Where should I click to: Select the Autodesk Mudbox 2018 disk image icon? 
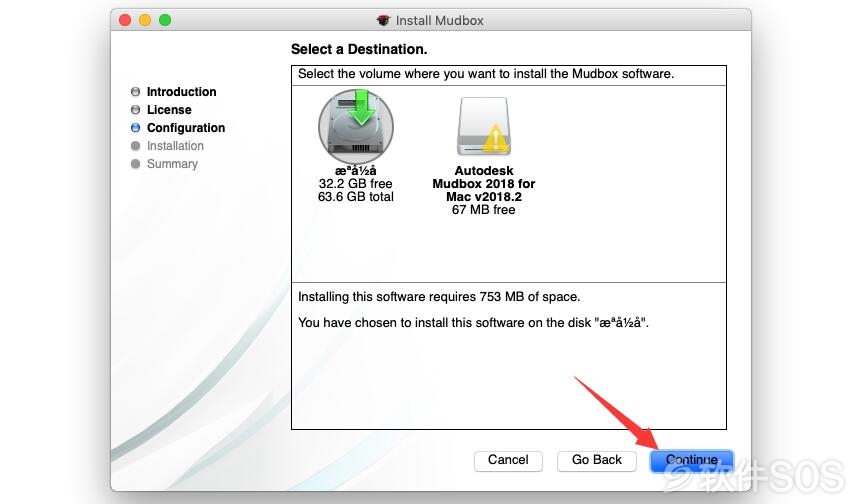pyautogui.click(x=484, y=127)
